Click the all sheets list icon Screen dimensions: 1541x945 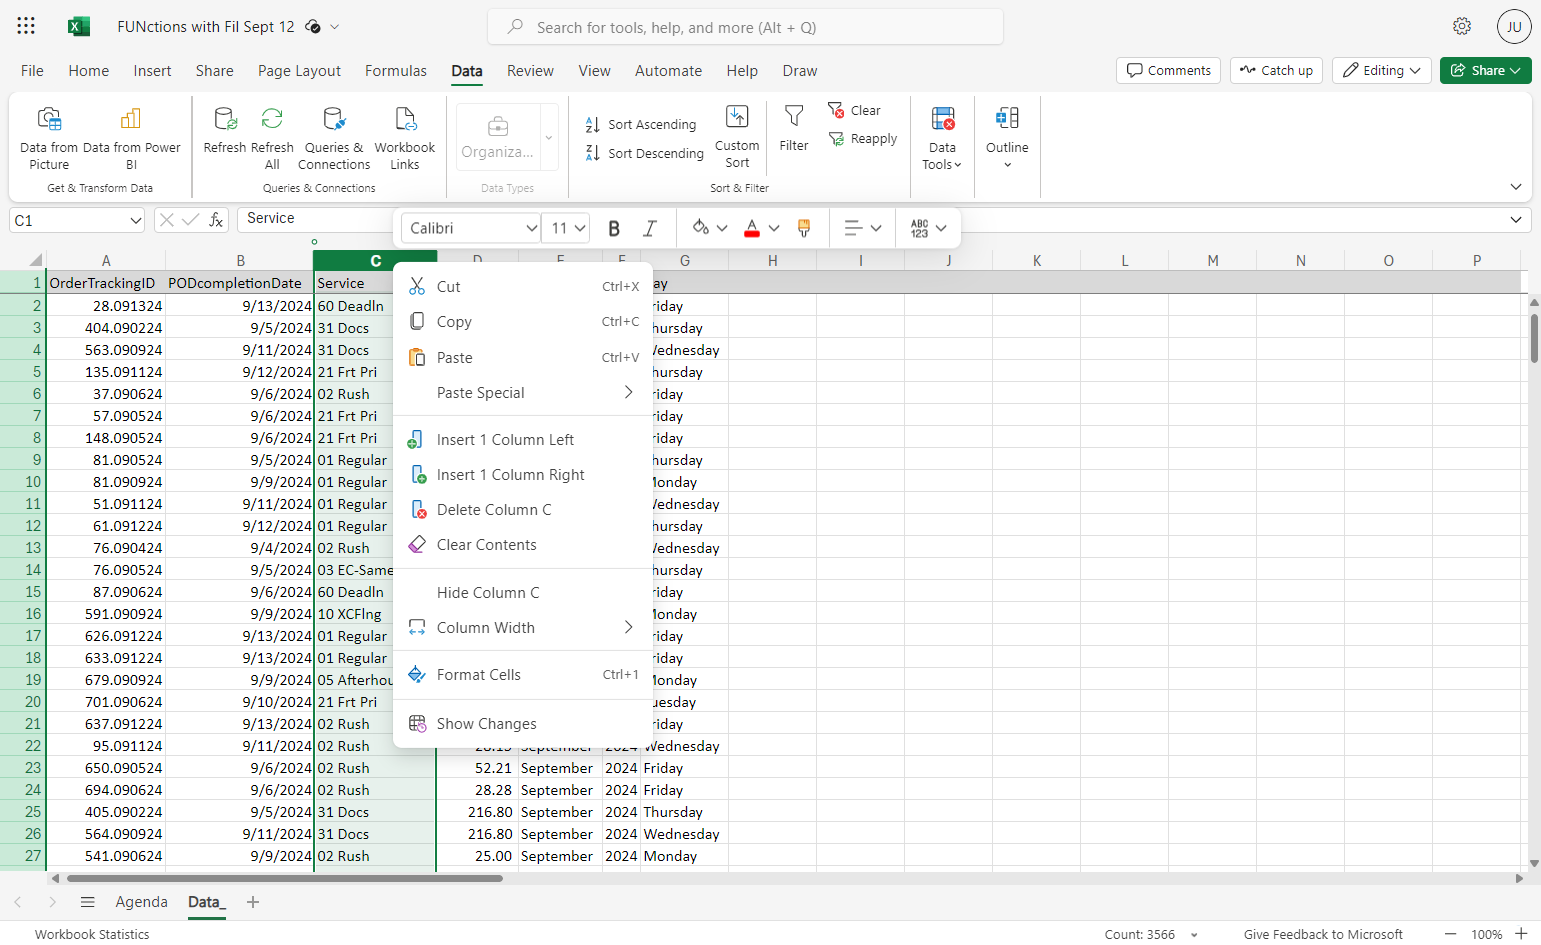(88, 902)
